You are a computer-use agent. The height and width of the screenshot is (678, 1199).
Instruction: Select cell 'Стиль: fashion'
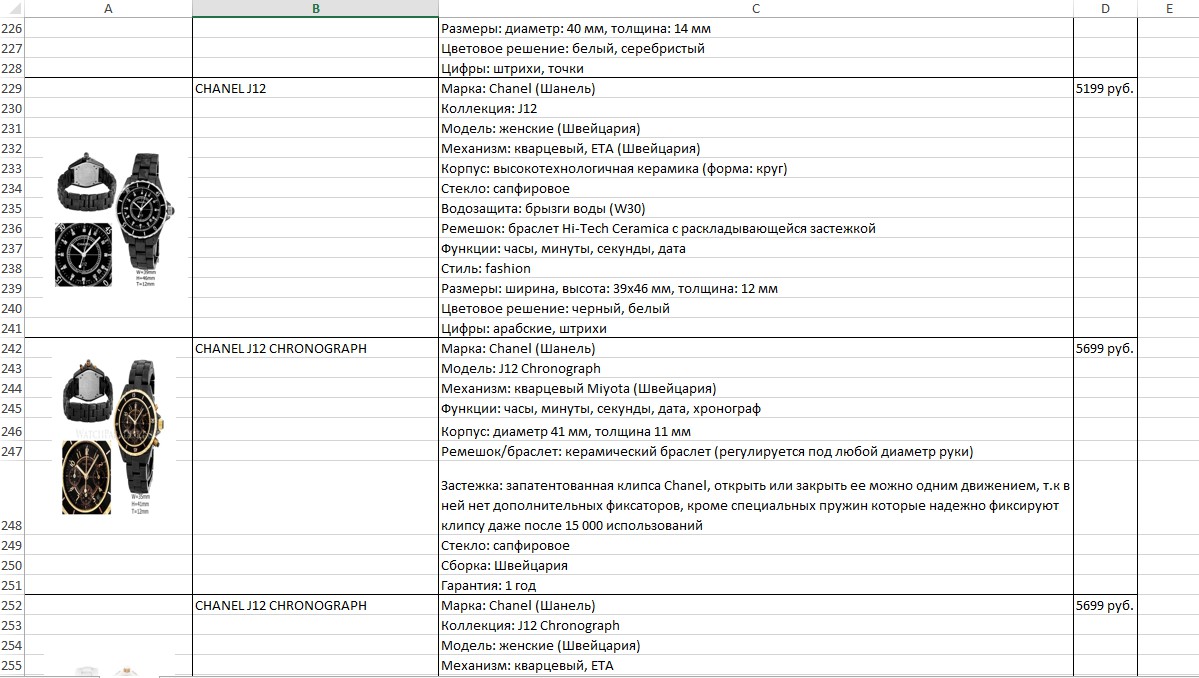[755, 268]
